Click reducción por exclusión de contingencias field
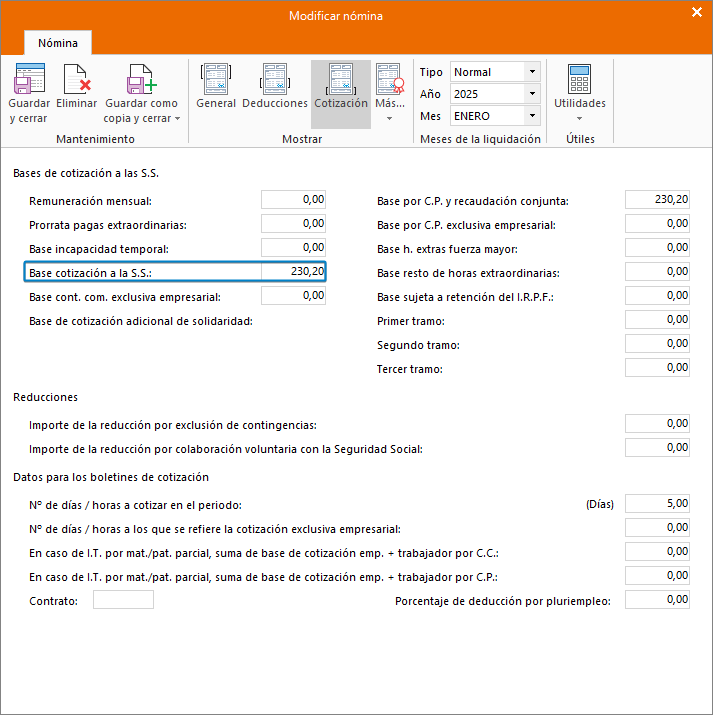The height and width of the screenshot is (715, 713). tap(657, 424)
